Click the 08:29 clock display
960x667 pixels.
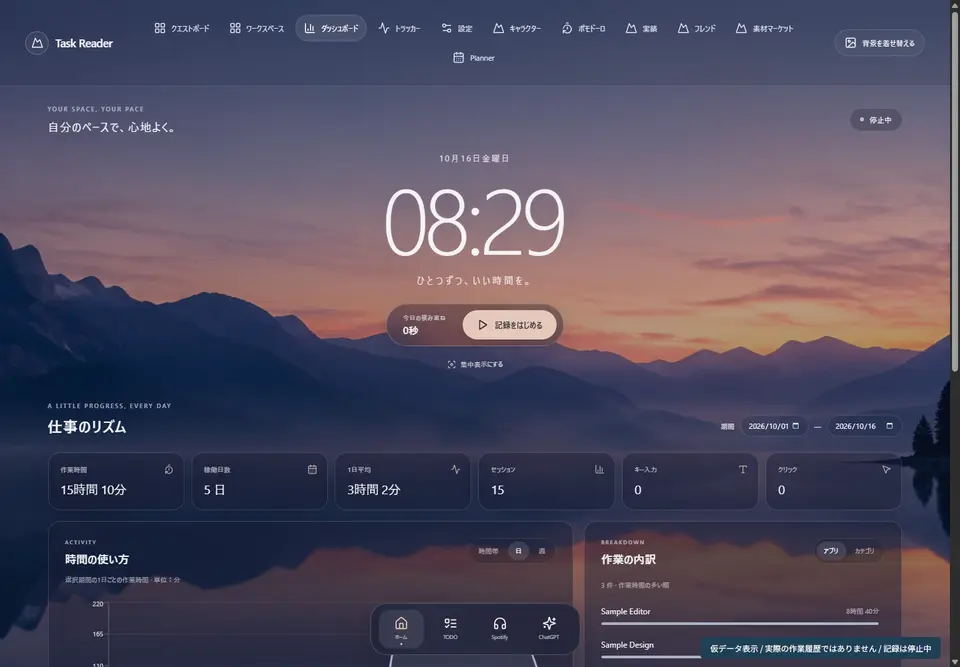tap(474, 223)
